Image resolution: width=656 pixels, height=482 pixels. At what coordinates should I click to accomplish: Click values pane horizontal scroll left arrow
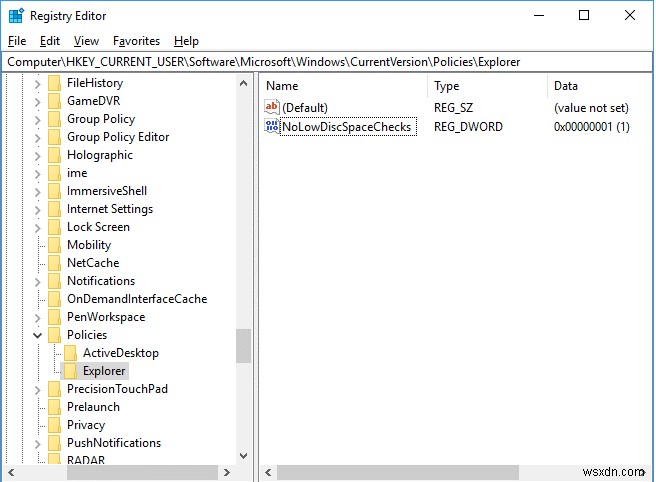click(268, 473)
